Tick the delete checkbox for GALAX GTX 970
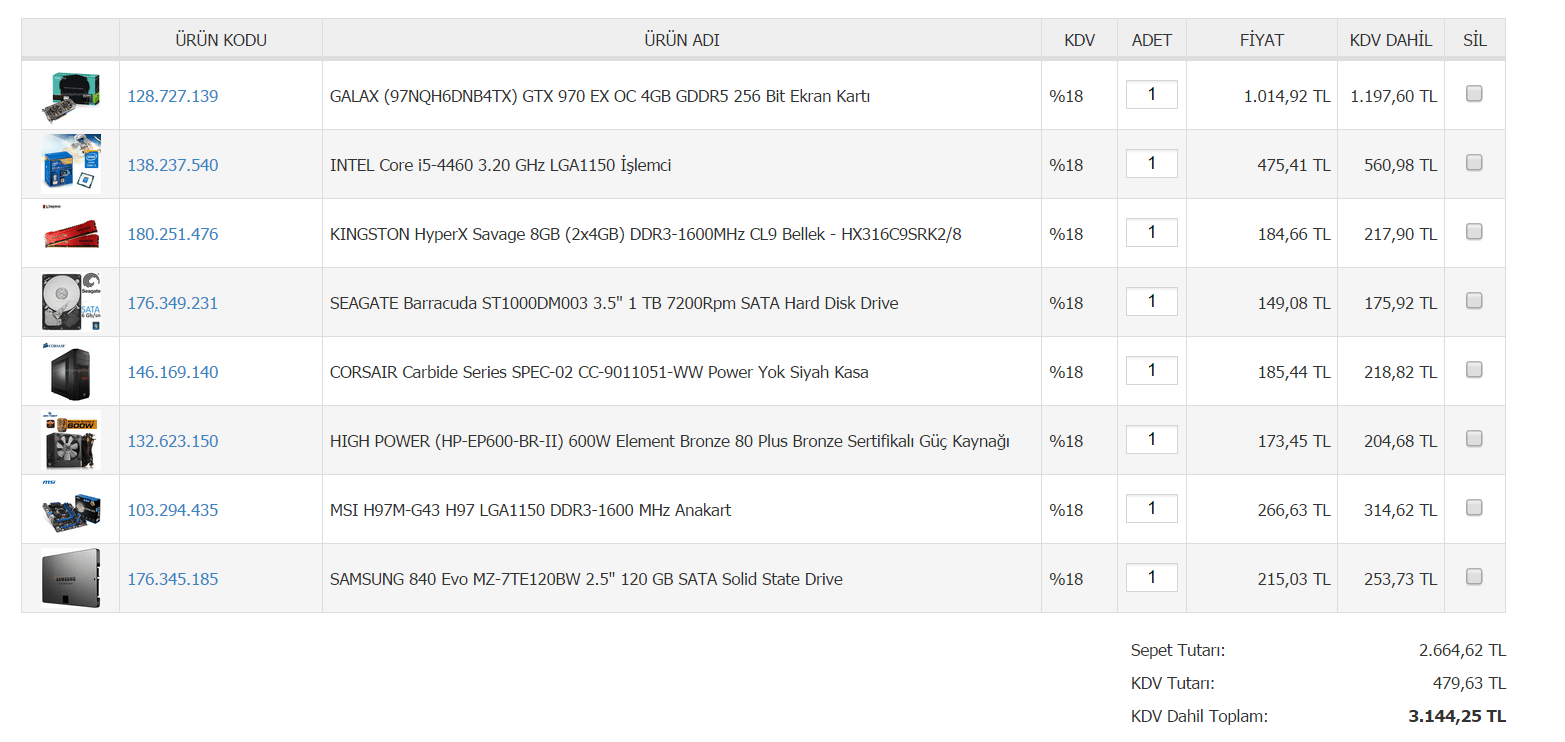This screenshot has height=742, width=1565. pos(1474,94)
